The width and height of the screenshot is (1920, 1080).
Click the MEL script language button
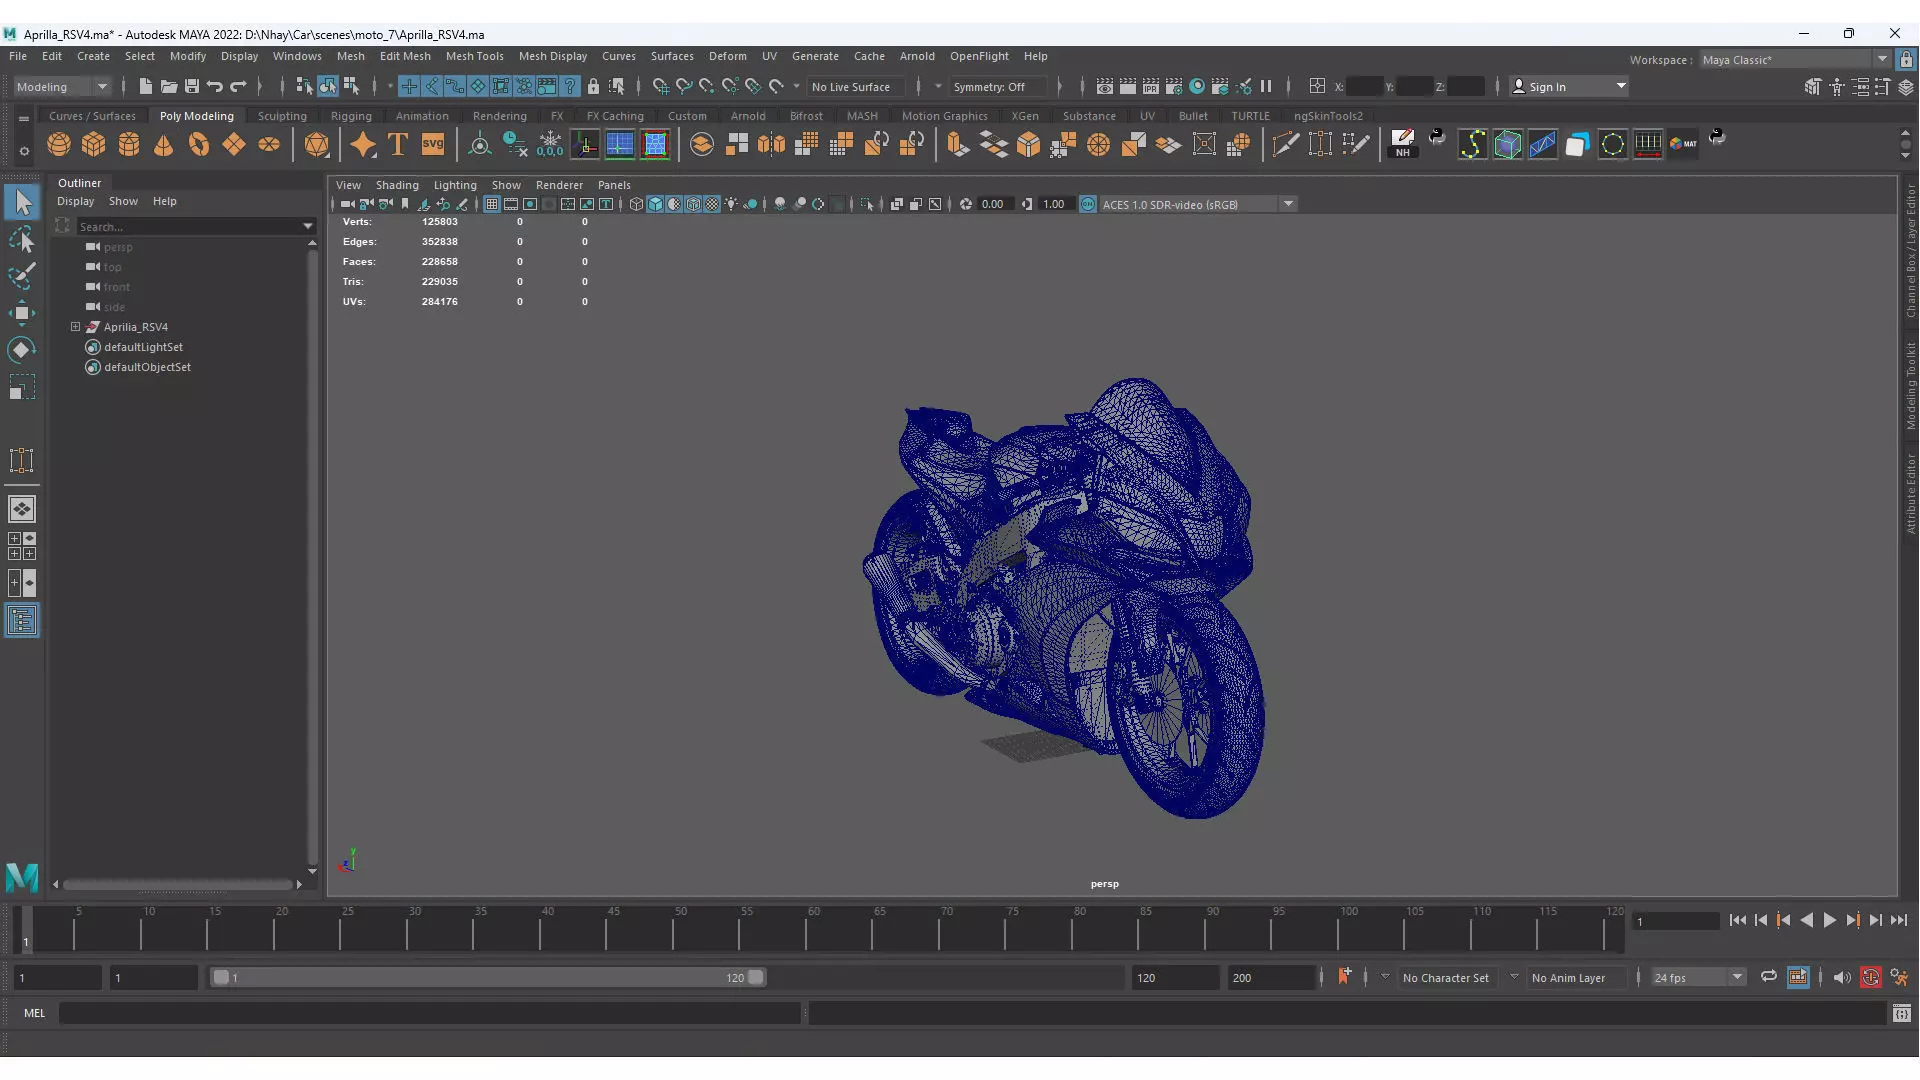click(35, 1013)
